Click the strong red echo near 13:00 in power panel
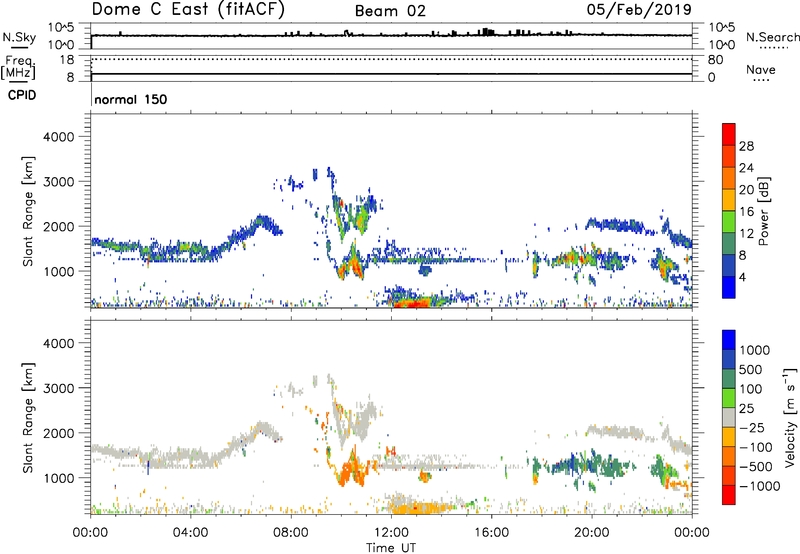 click(x=413, y=304)
